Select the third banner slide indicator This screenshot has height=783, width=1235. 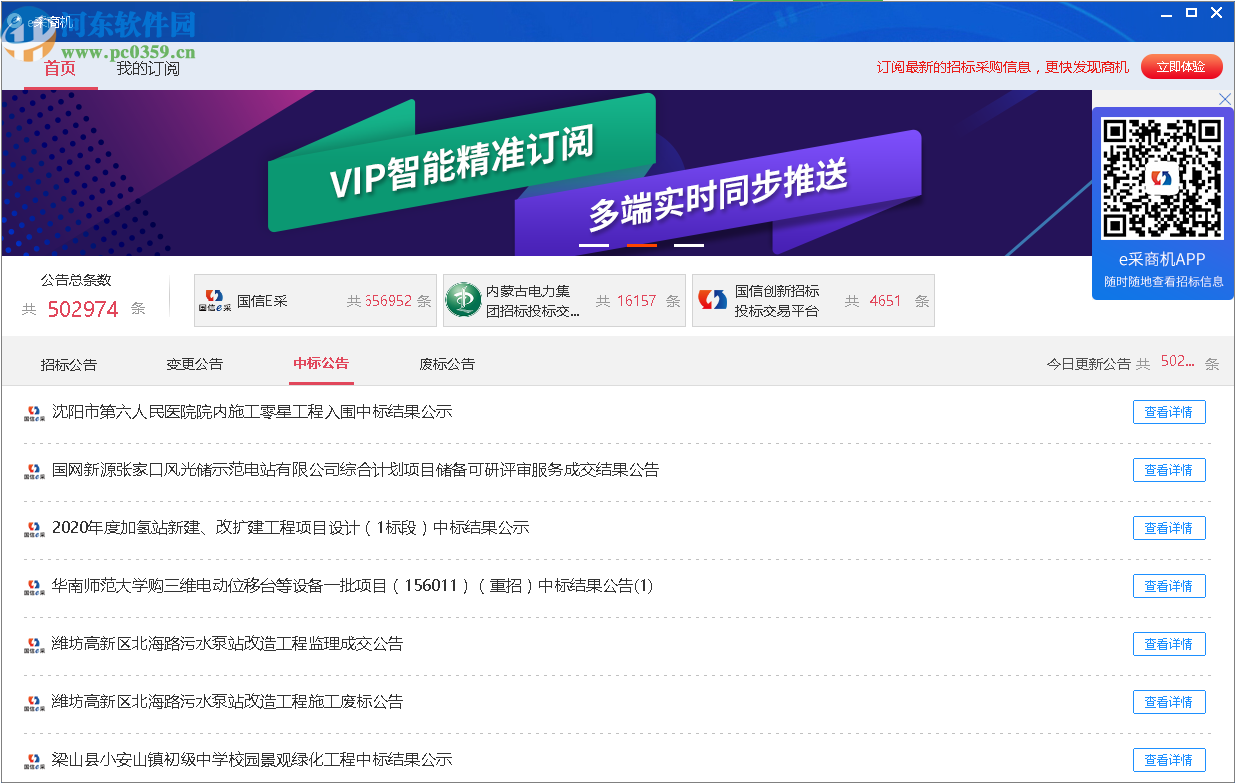click(x=689, y=245)
